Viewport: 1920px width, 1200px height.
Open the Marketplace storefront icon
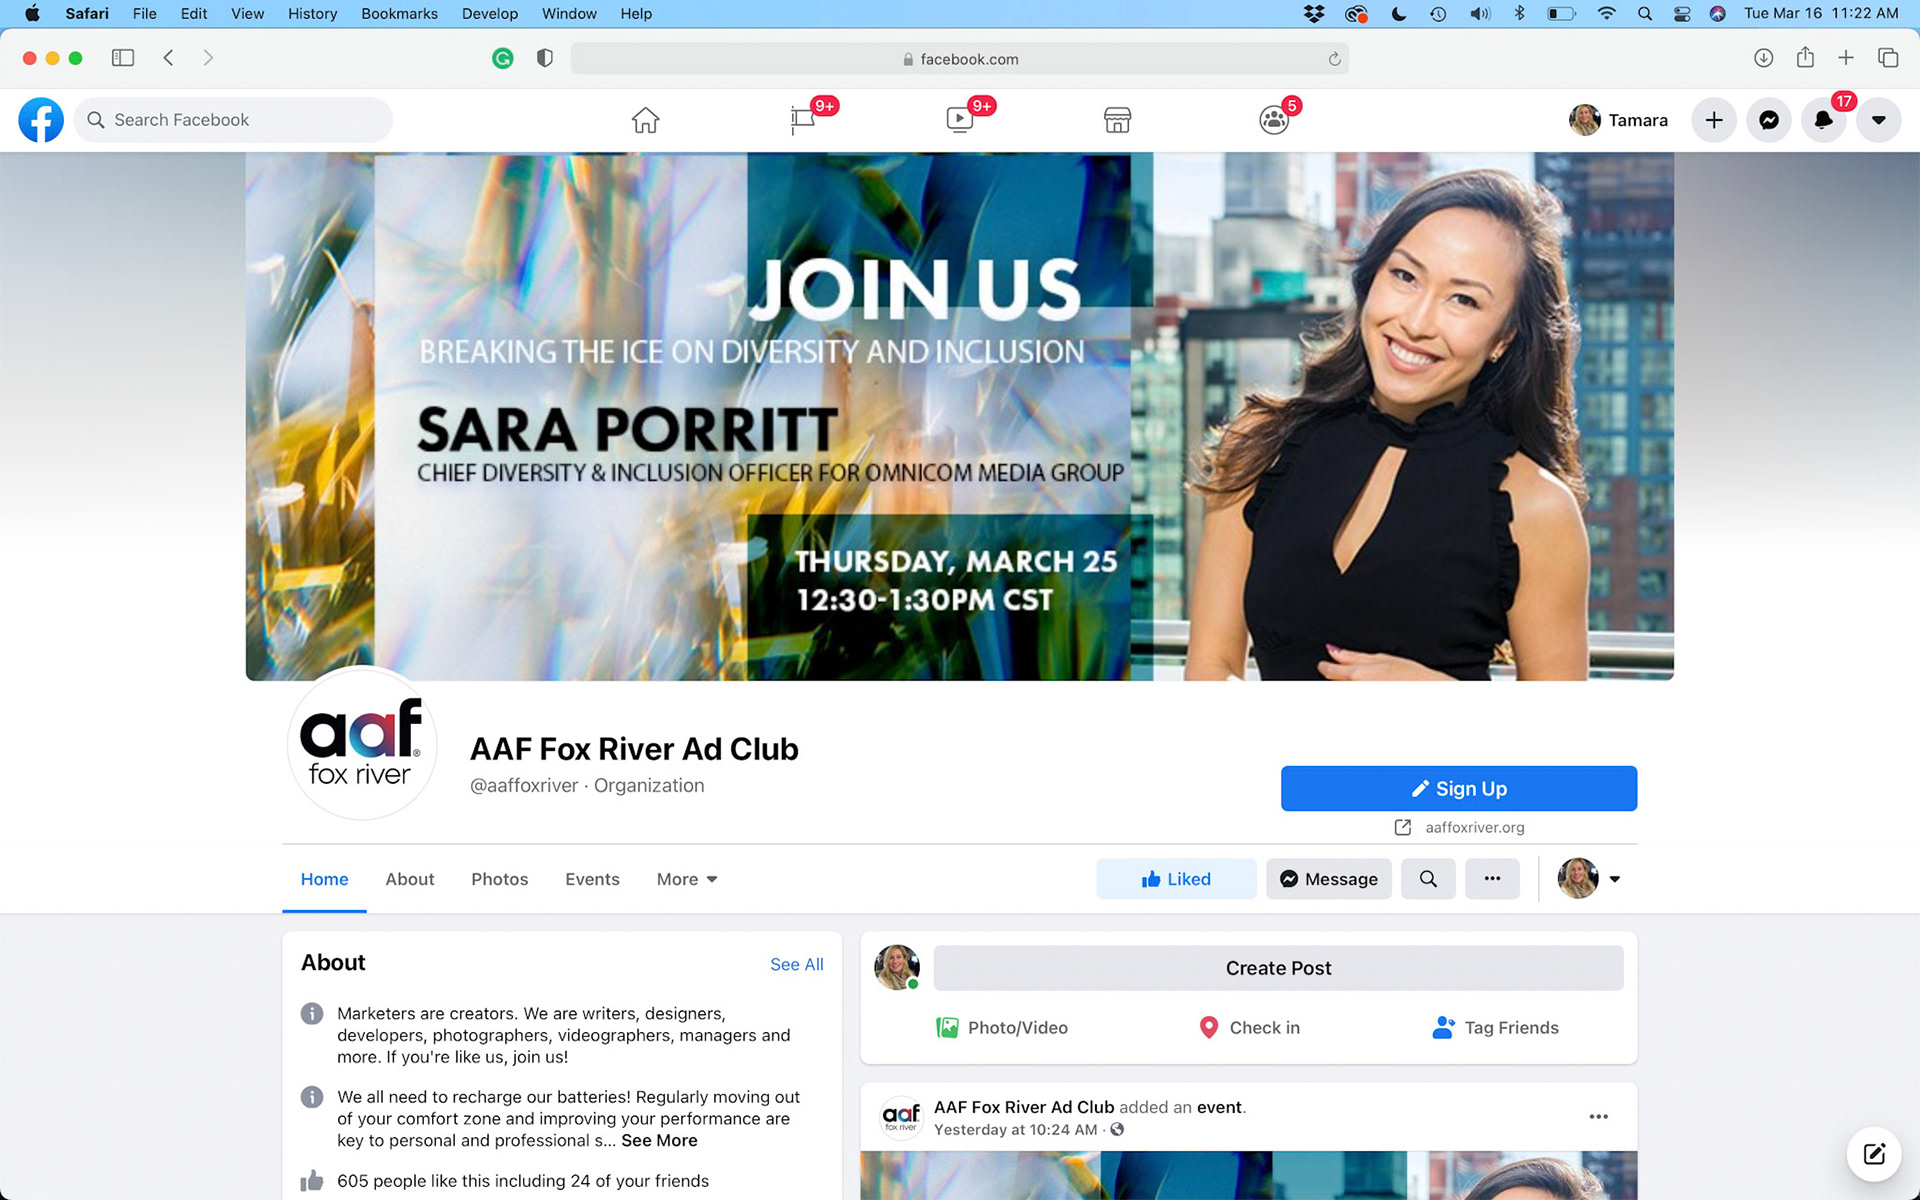(x=1117, y=120)
